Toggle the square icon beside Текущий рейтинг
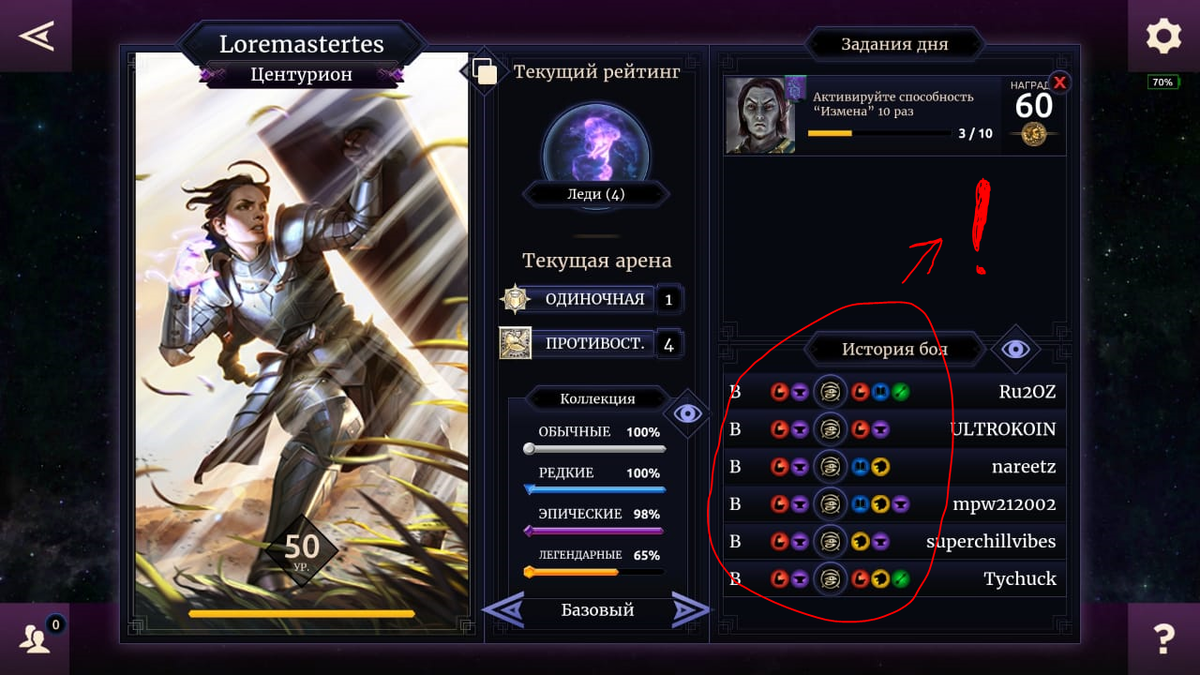The width and height of the screenshot is (1200, 675). 485,72
